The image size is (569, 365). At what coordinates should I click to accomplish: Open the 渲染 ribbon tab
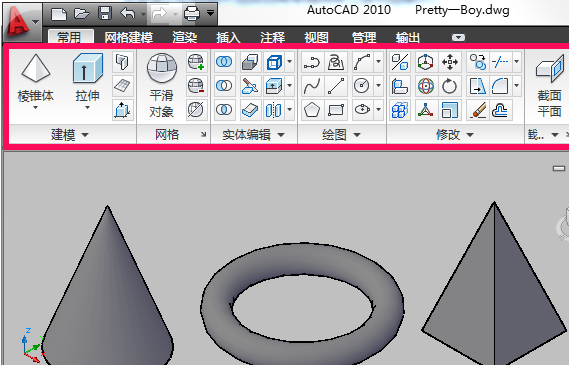[185, 37]
